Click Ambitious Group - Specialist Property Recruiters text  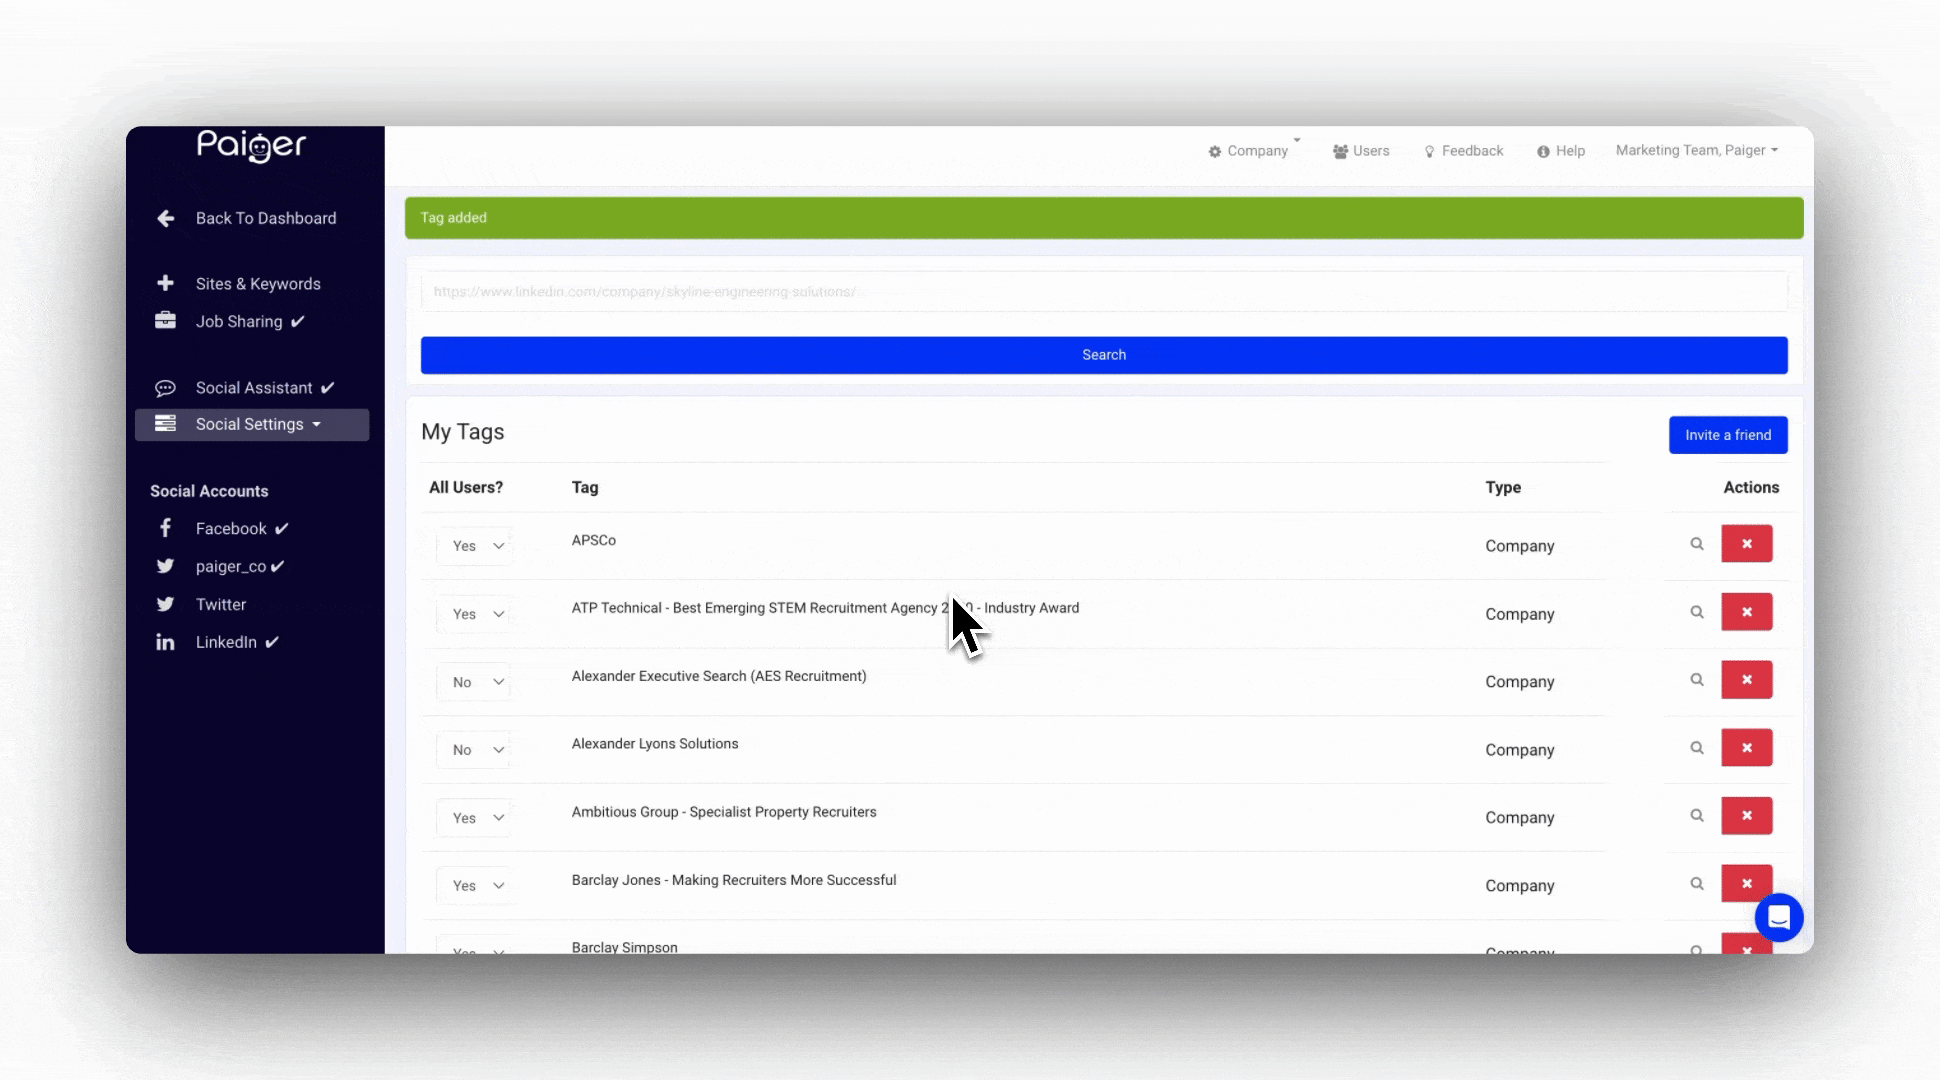coord(724,812)
